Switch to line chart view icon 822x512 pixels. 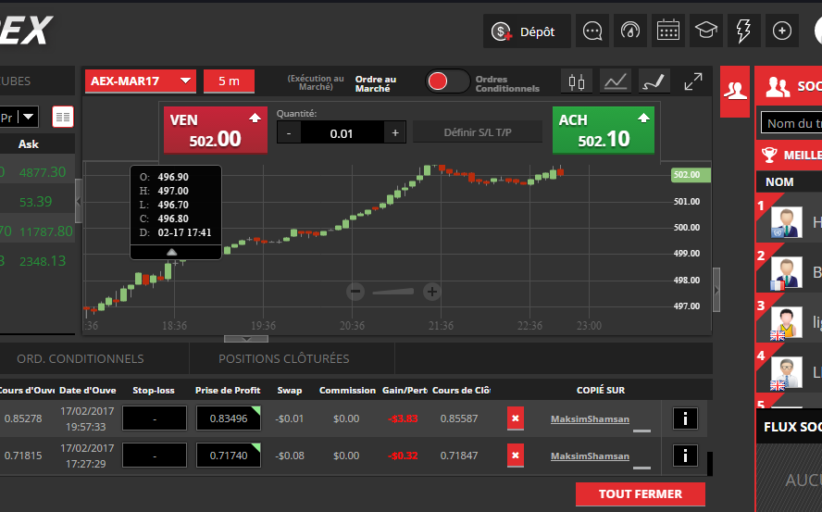[617, 81]
